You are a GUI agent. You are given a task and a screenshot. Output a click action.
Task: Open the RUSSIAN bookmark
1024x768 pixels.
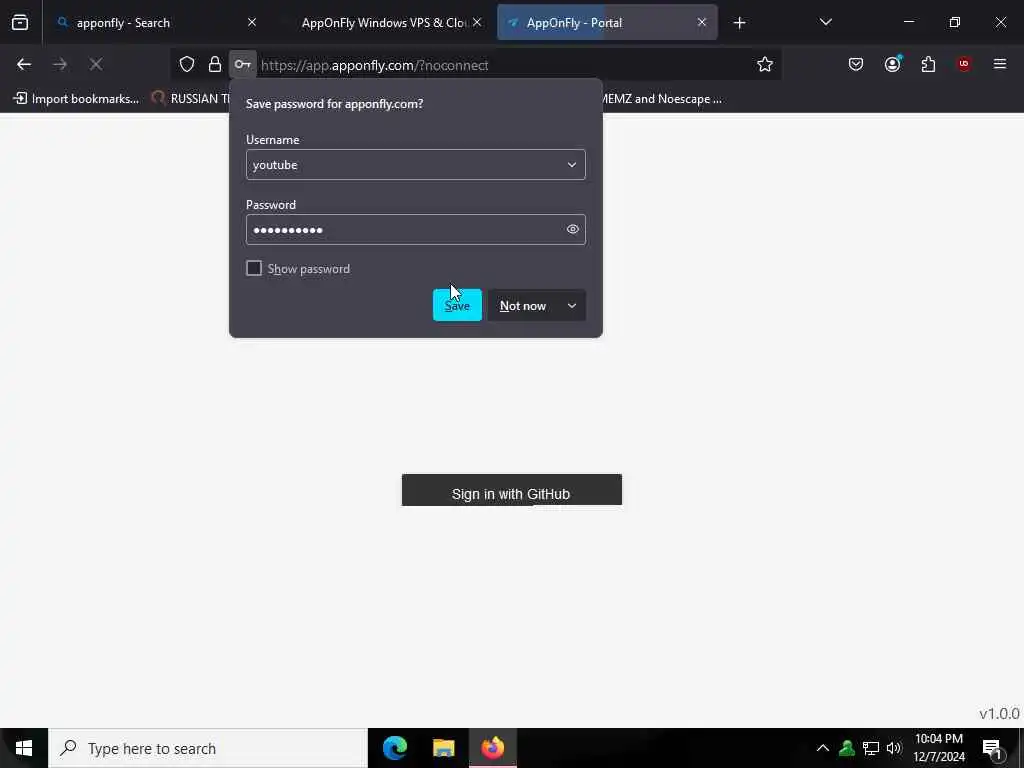click(x=191, y=99)
